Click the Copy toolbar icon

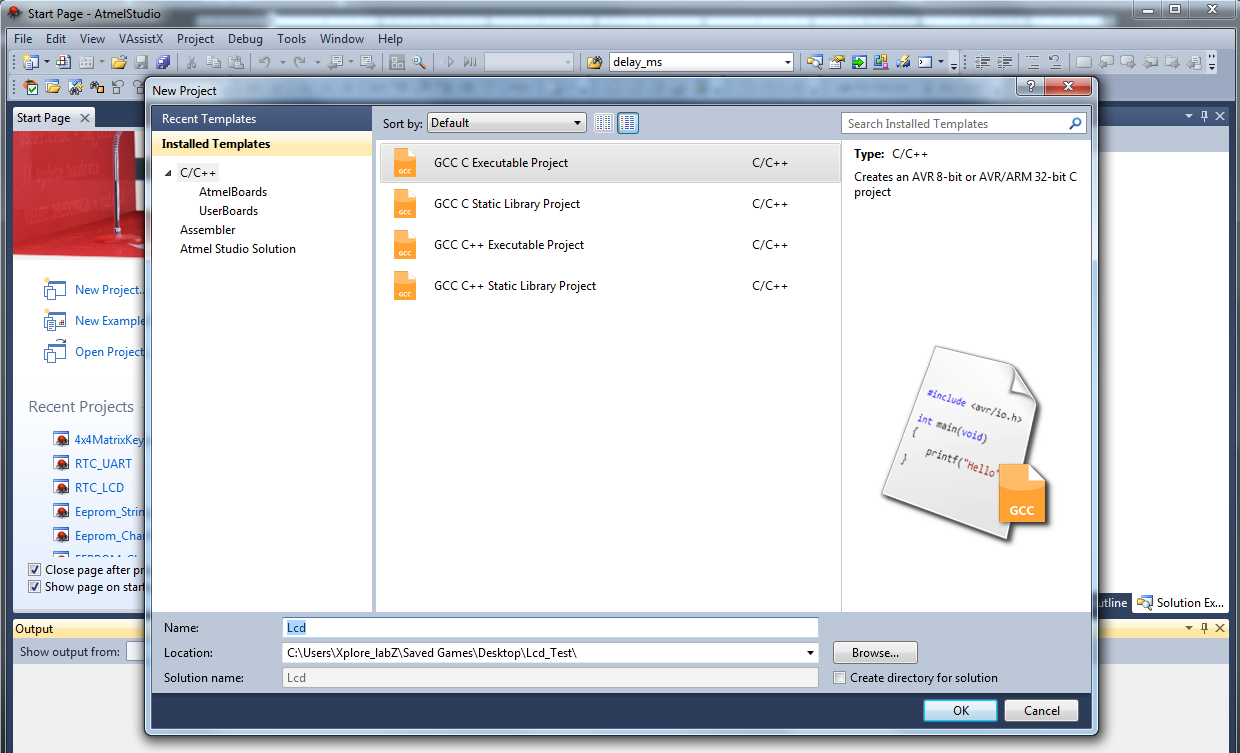[213, 62]
